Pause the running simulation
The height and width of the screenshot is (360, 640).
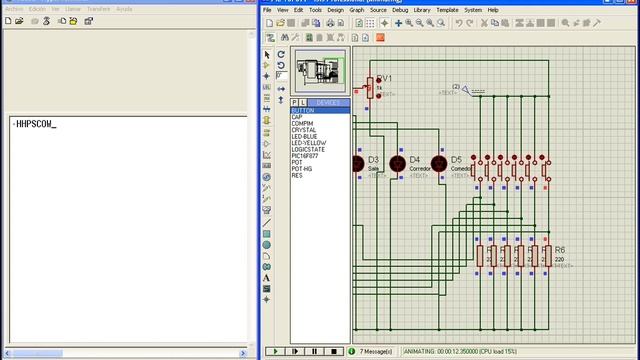tap(314, 351)
